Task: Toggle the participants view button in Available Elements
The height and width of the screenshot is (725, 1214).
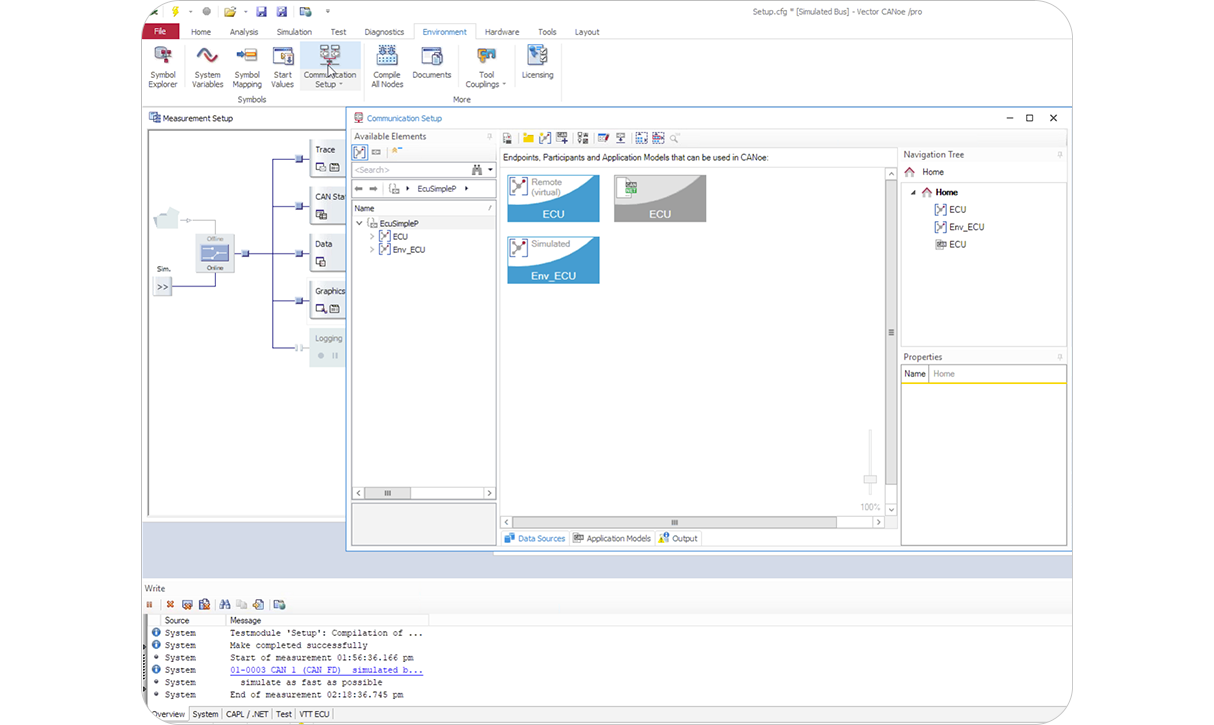Action: coord(360,152)
